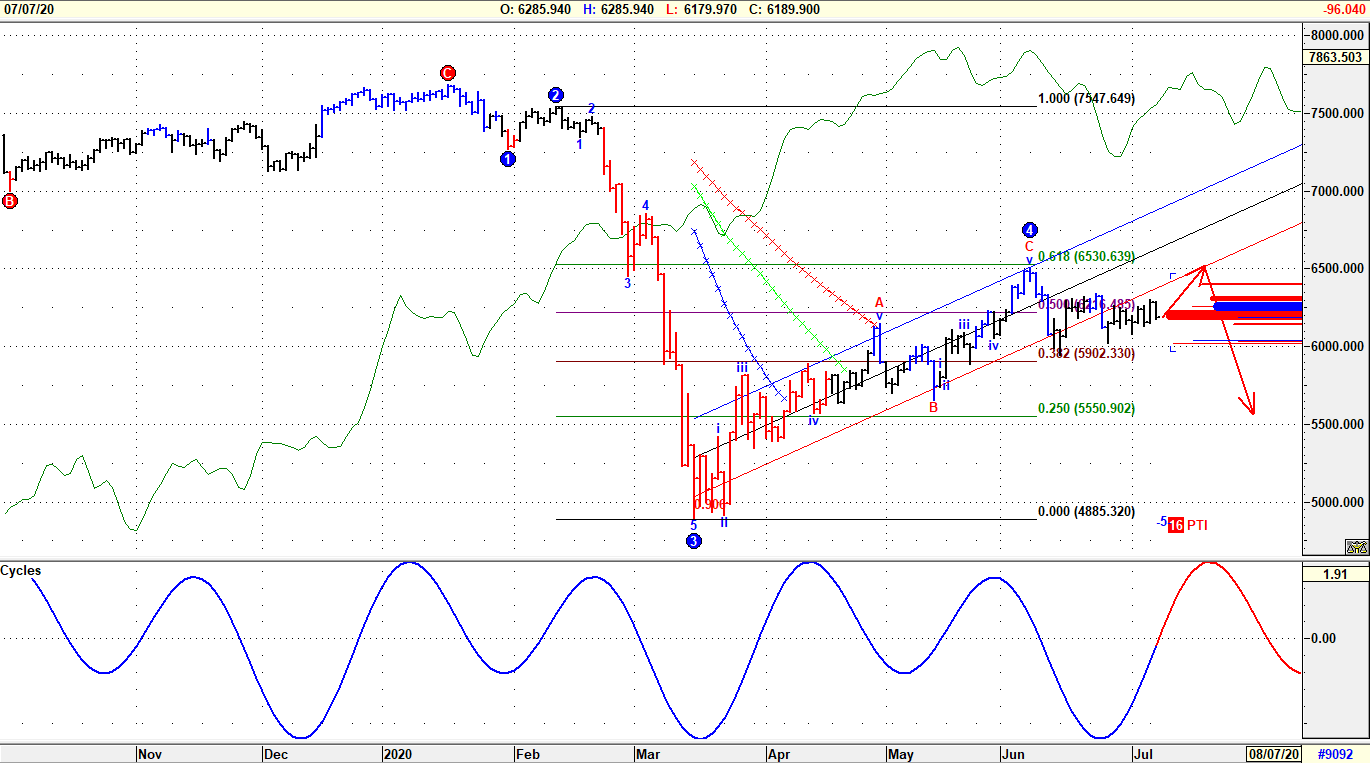This screenshot has height=763, width=1370.
Task: Click the 5000.000 price axis label
Action: point(1337,503)
